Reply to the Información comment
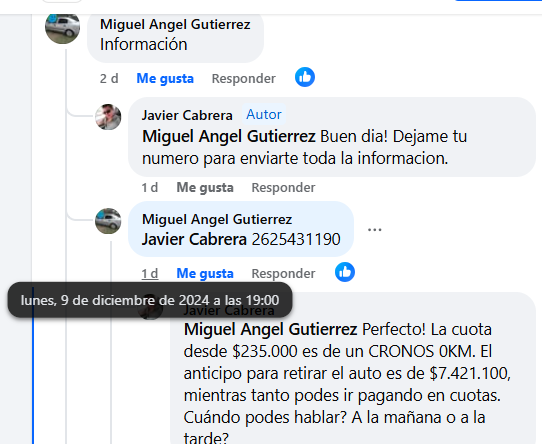542x444 pixels. [244, 78]
